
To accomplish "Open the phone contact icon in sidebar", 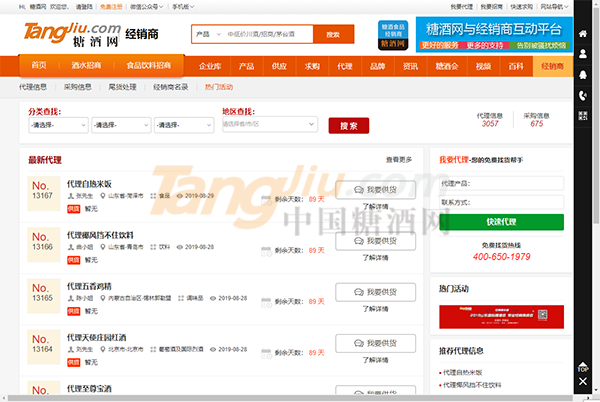I will 582,95.
